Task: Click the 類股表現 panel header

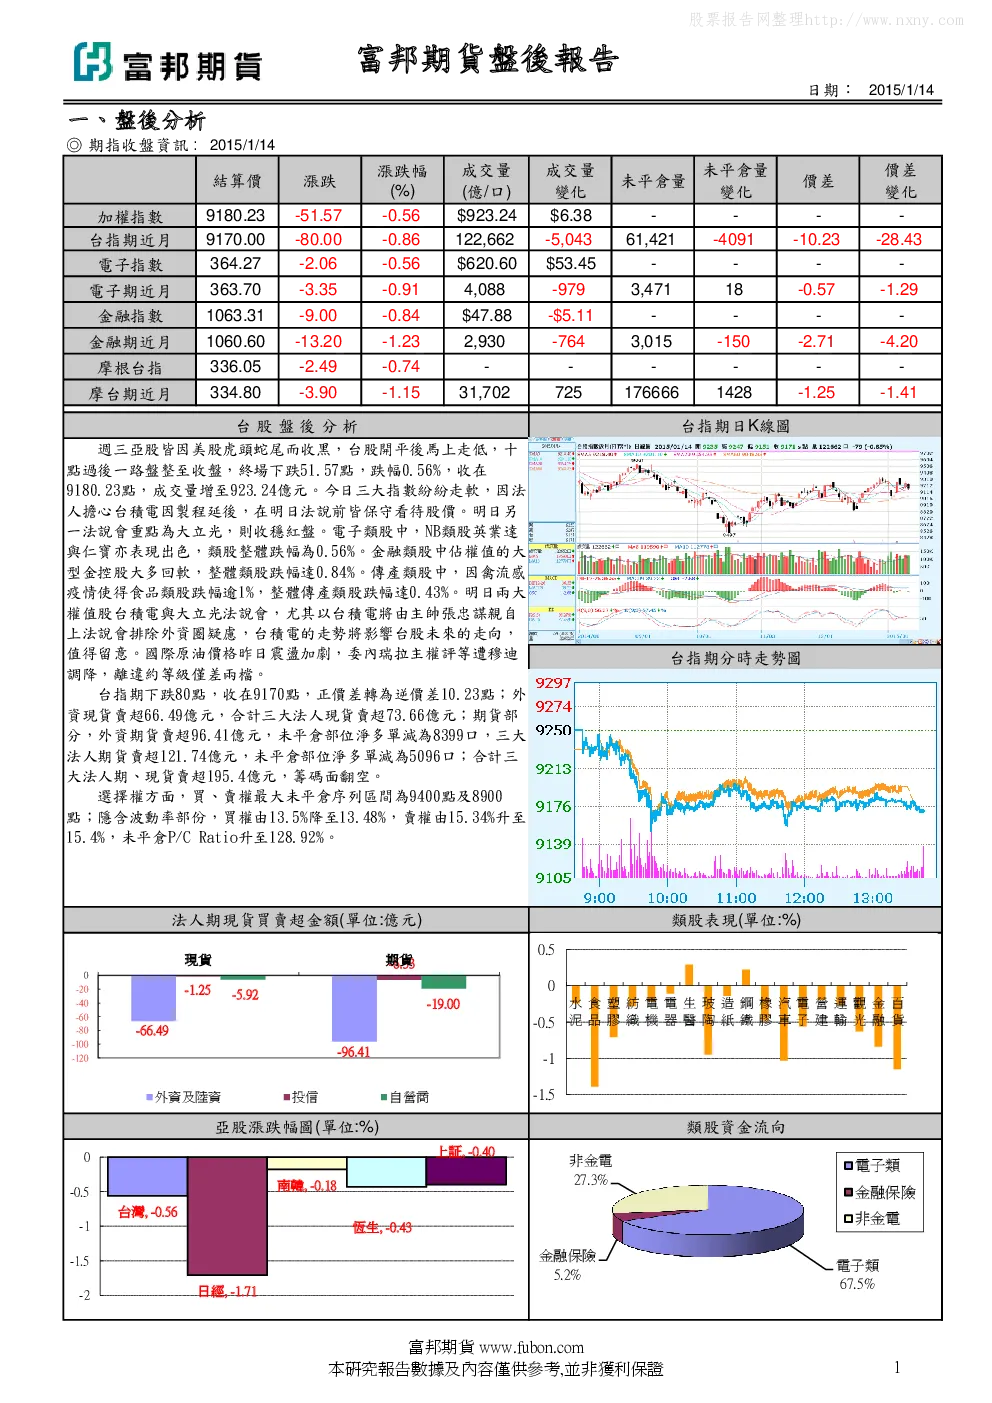Action: click(x=735, y=920)
